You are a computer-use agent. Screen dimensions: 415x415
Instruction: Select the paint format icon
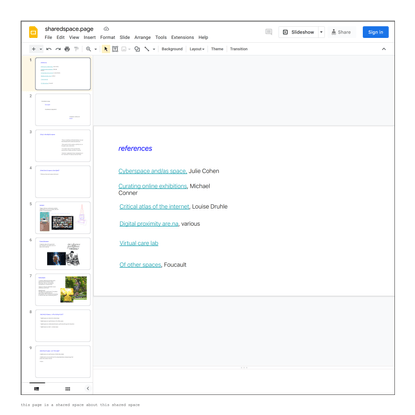pyautogui.click(x=76, y=49)
